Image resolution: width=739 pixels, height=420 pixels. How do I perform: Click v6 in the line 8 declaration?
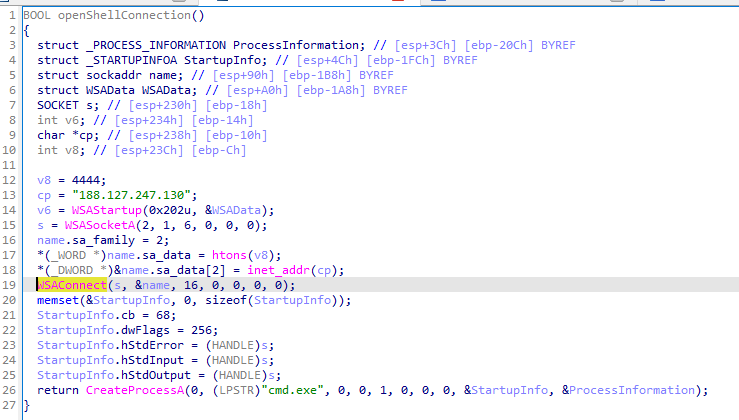click(72, 120)
